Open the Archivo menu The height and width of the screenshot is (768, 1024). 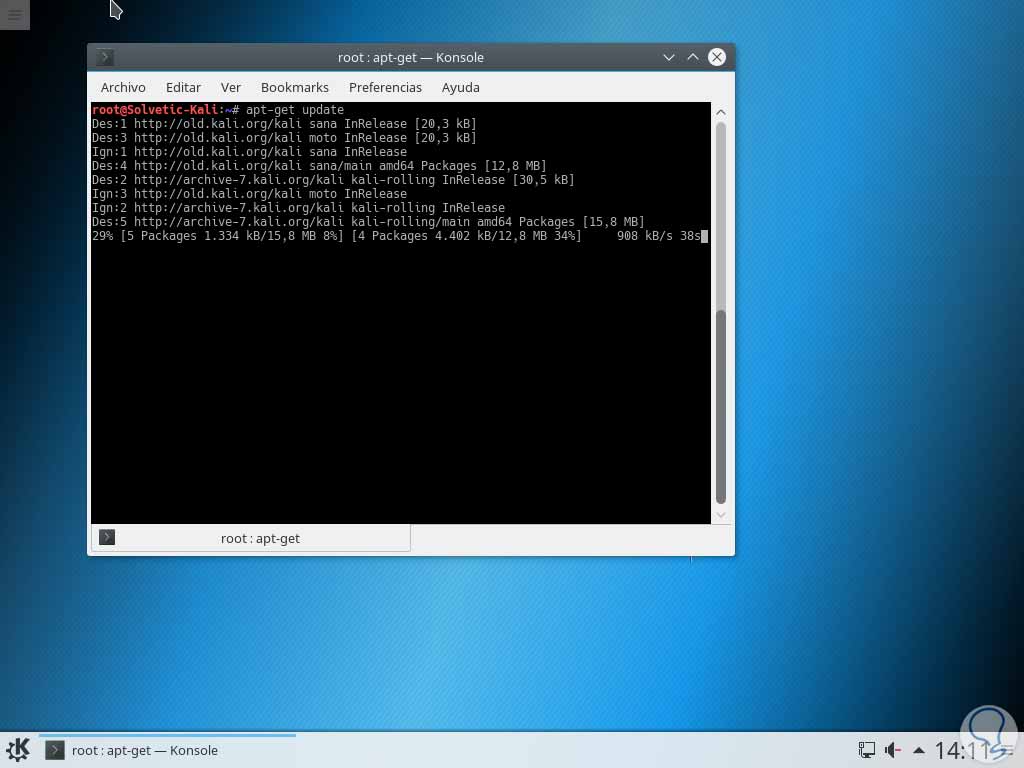[x=123, y=88]
